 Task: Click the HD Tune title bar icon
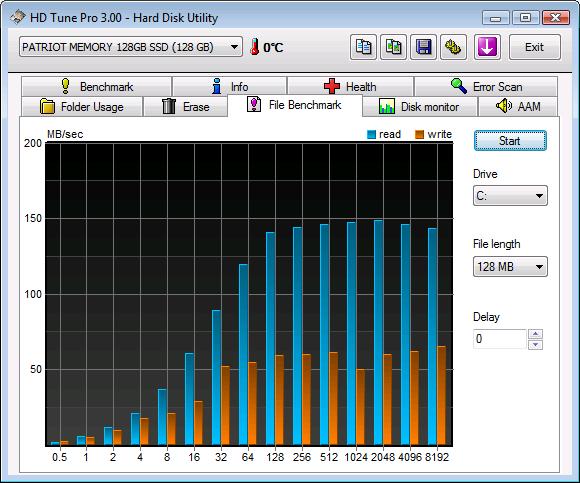point(17,17)
